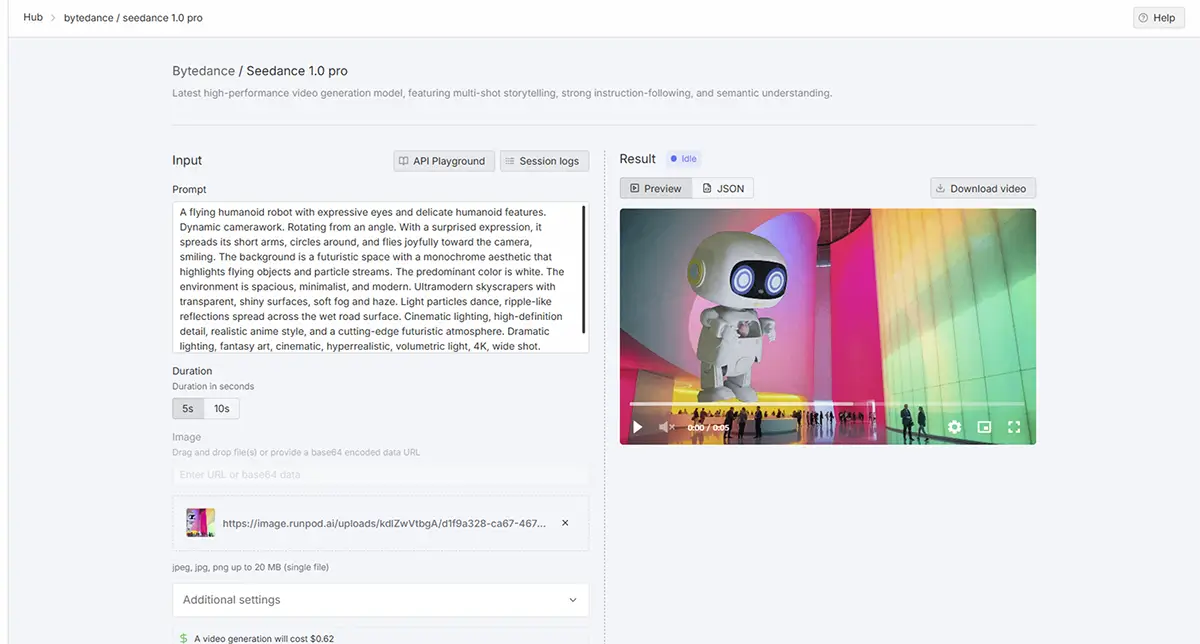Unmute the video with the speaker icon
The height and width of the screenshot is (644, 1200).
coord(667,427)
